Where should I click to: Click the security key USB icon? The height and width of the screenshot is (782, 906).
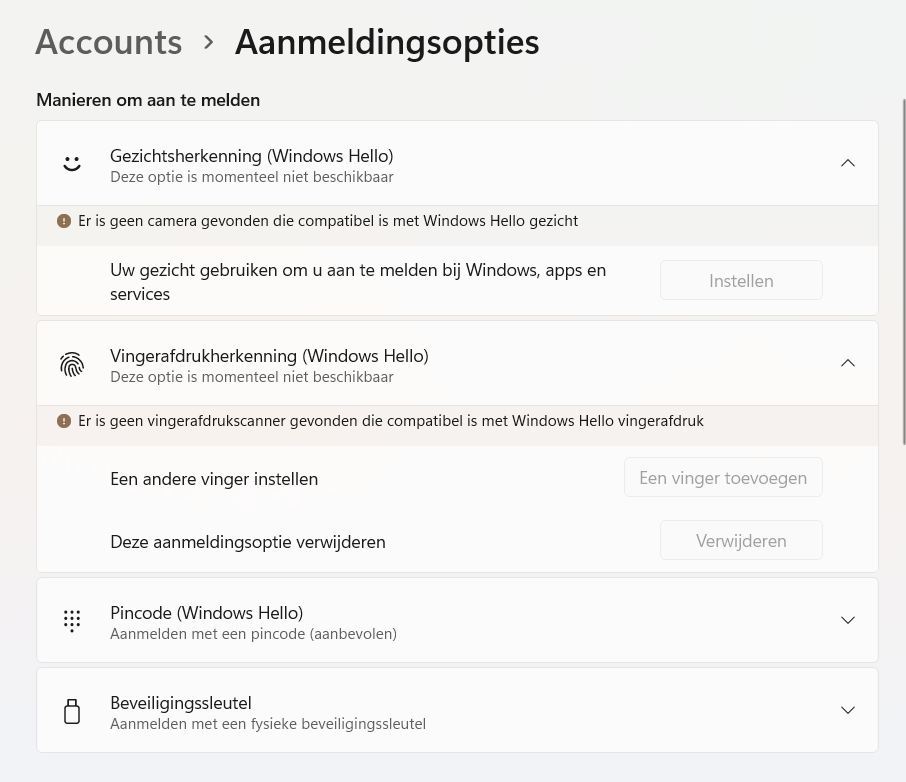click(72, 711)
